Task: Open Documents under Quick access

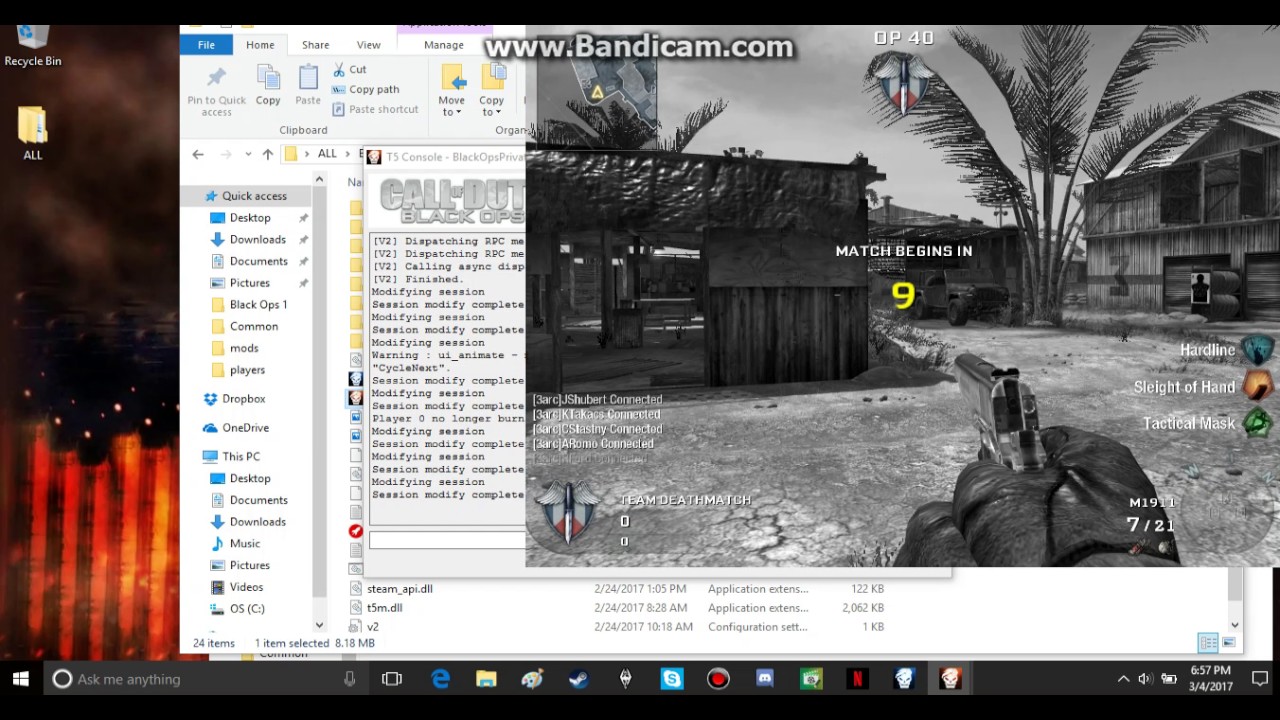Action: coord(258,261)
